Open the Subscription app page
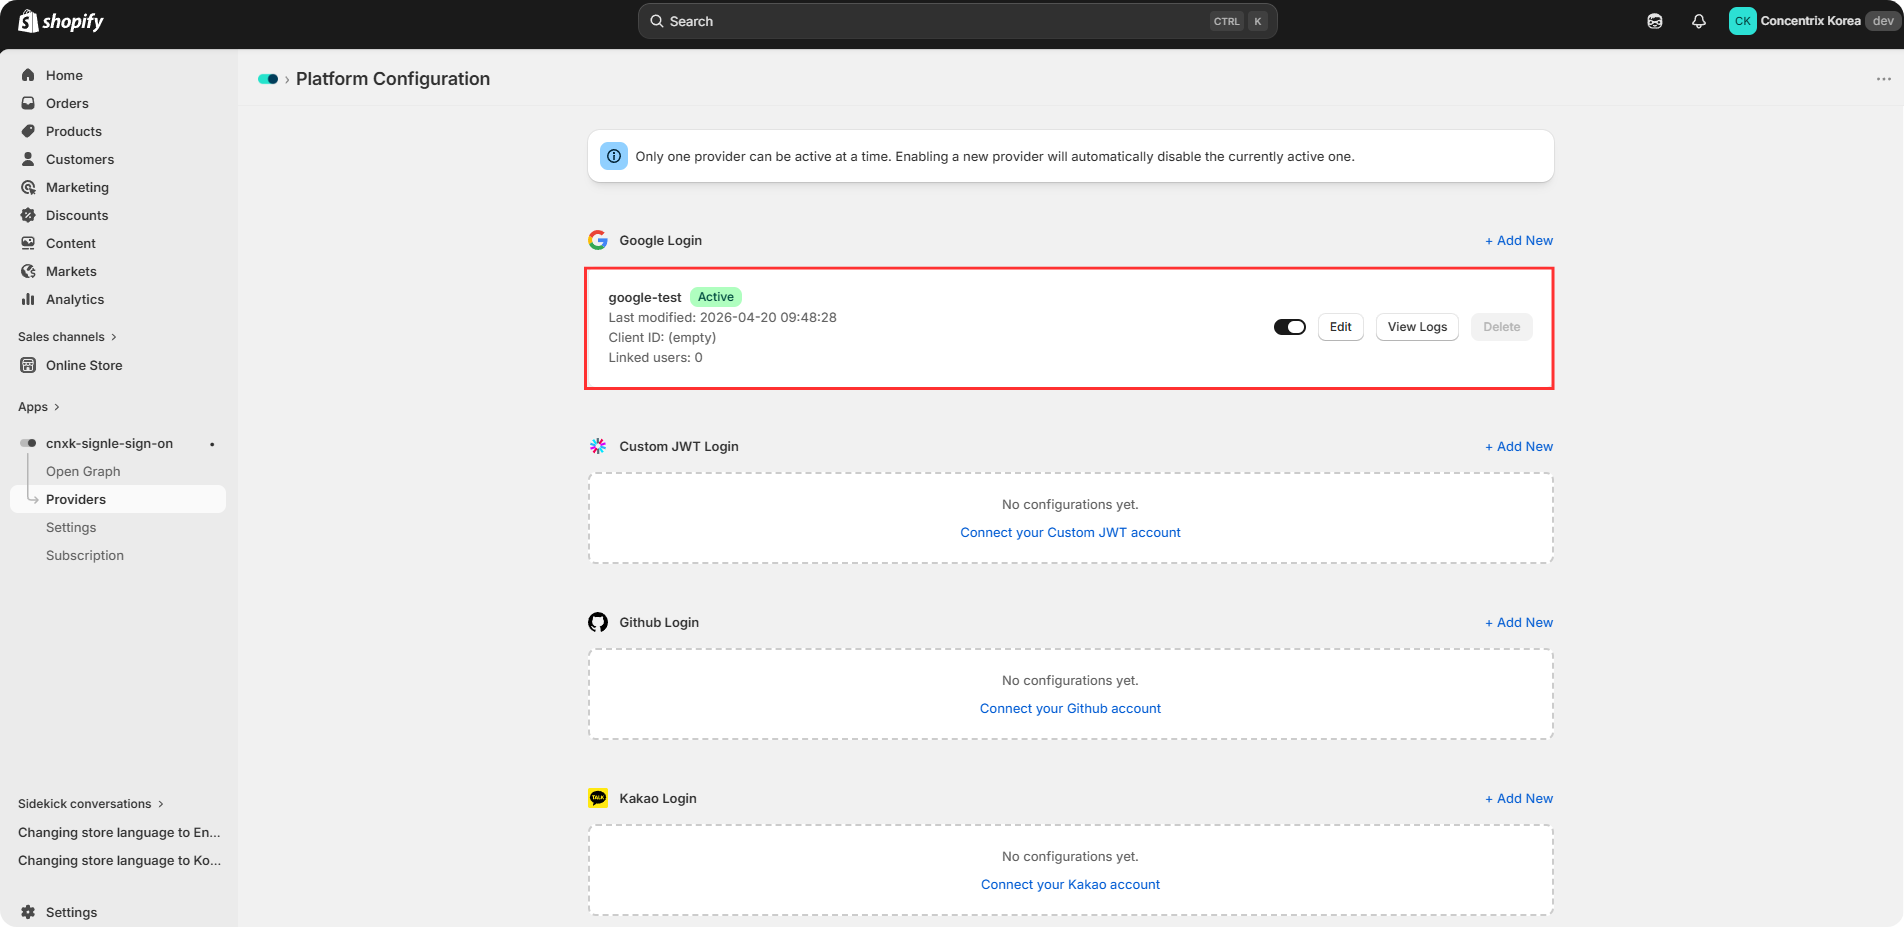Screen dimensions: 1904x927 coord(85,555)
